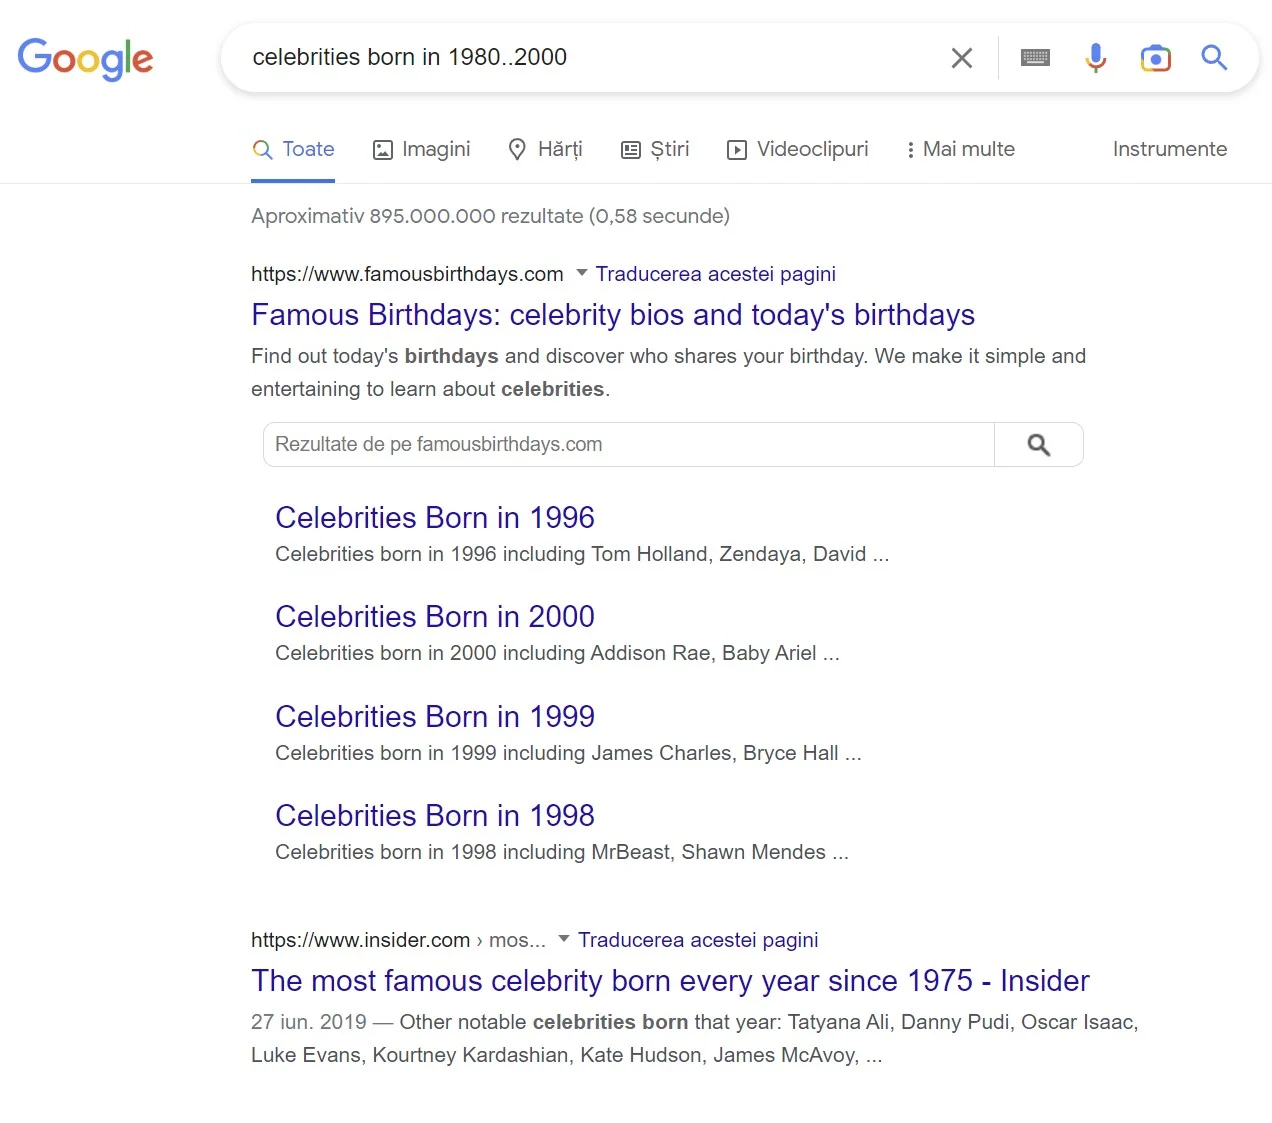Switch to the Videoclipuri tab
1272x1123 pixels.
tap(797, 149)
